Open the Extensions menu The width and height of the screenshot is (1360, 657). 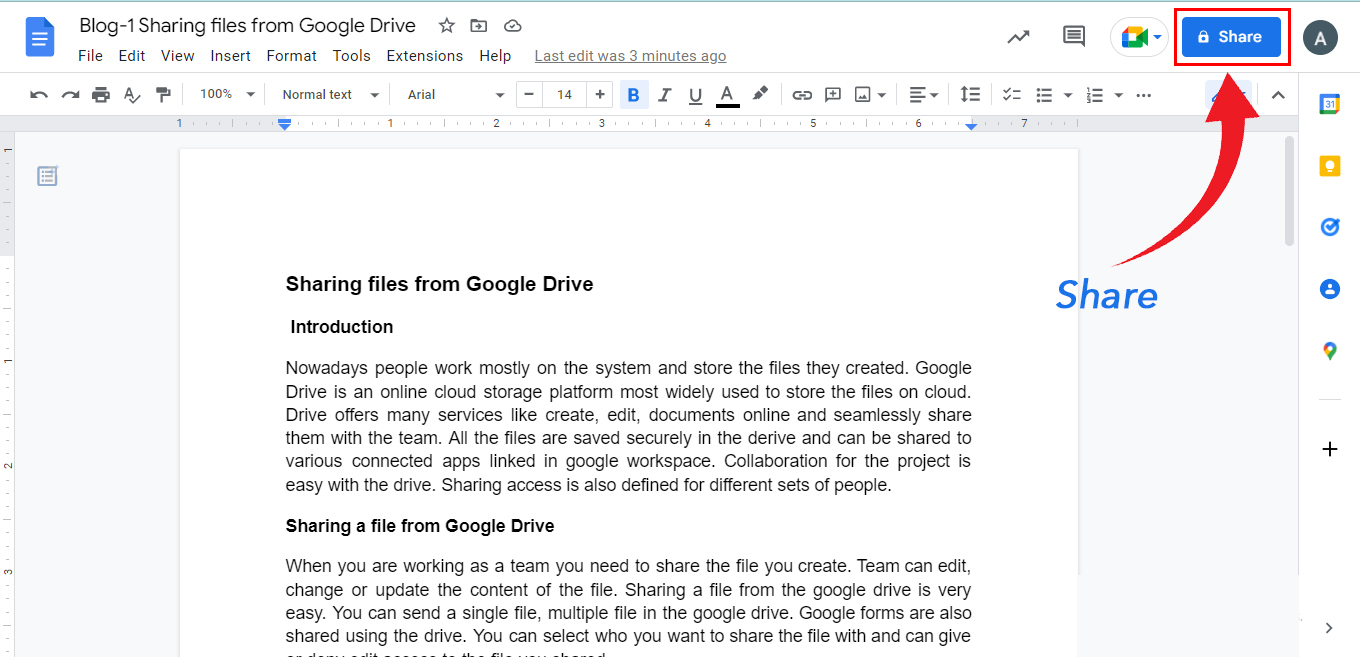(x=425, y=56)
